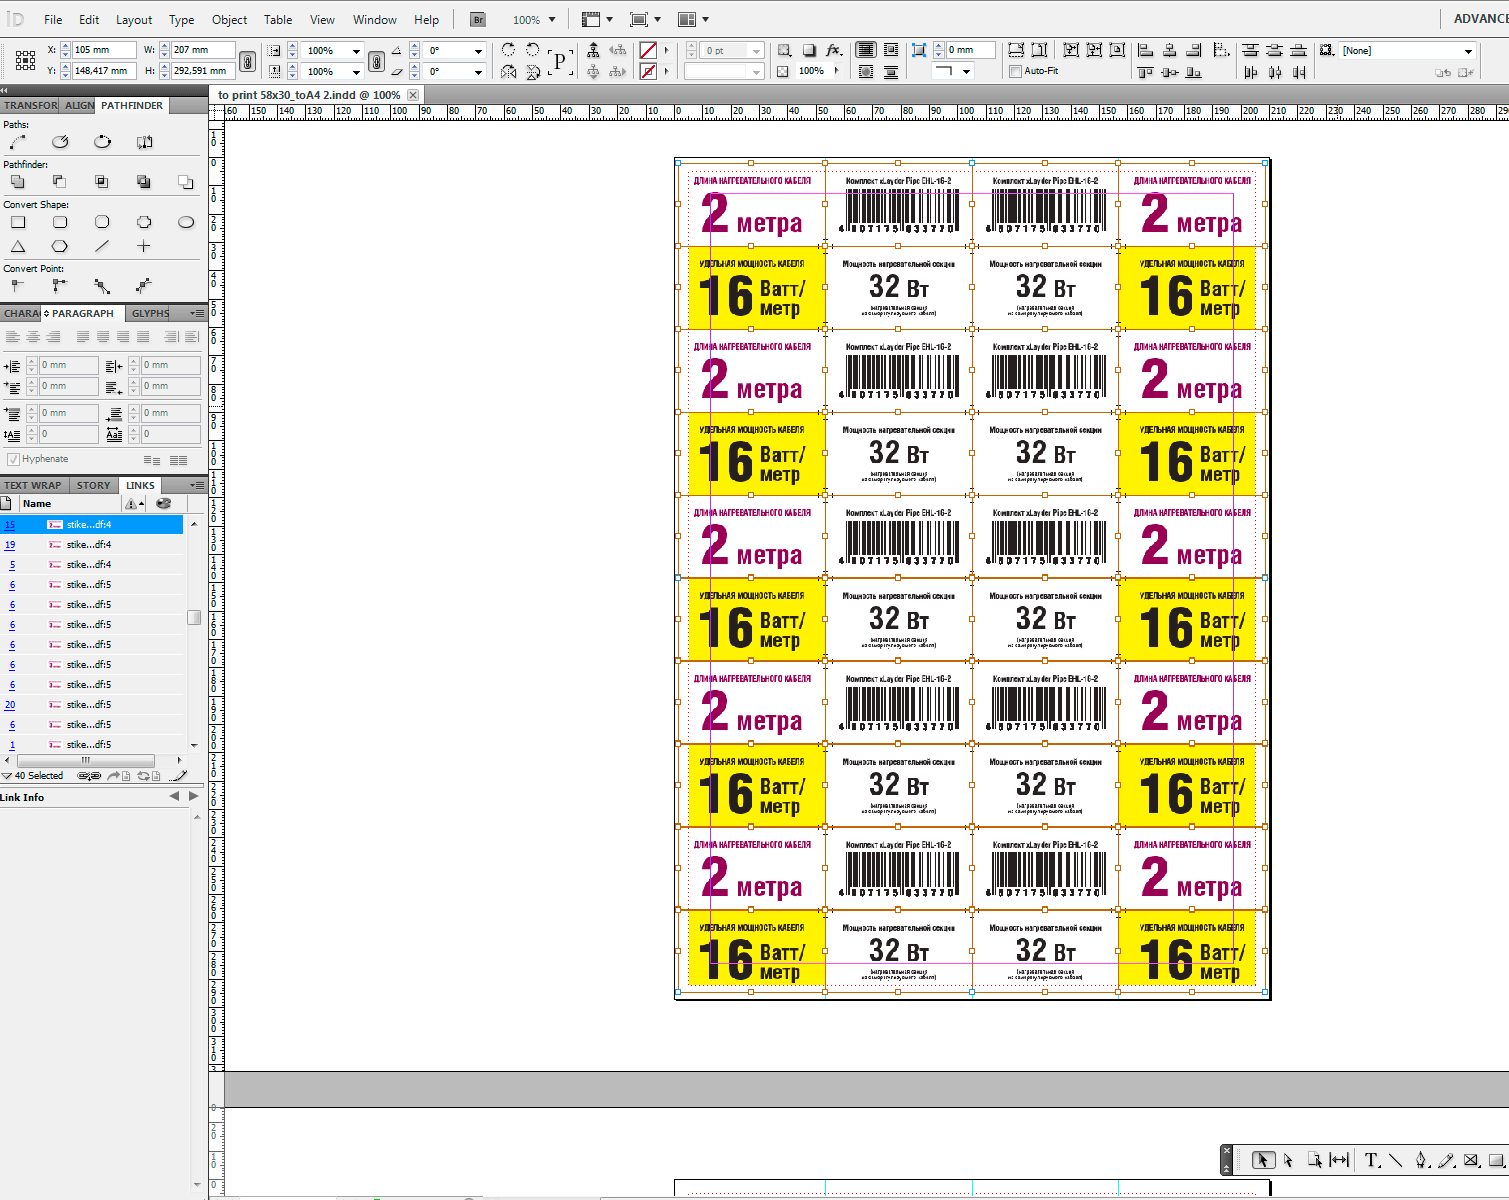The height and width of the screenshot is (1200, 1509).
Task: Click the Relink icon in Links panel
Action: tap(89, 776)
